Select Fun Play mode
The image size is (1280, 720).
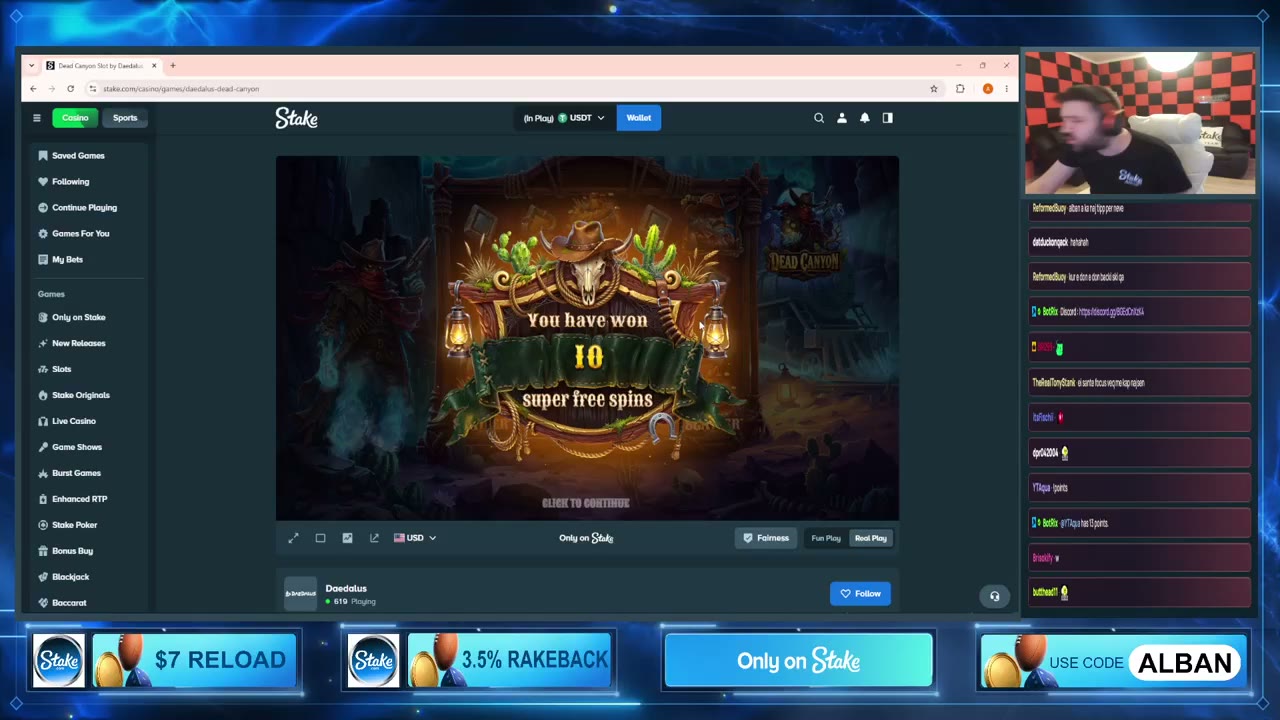click(826, 538)
